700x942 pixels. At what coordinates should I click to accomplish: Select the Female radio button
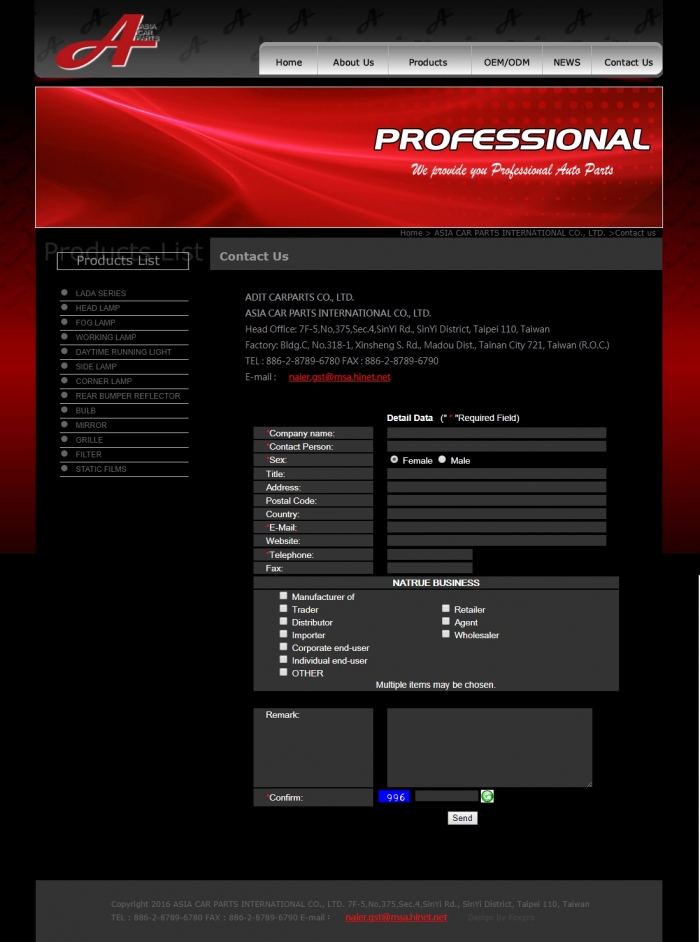coord(394,460)
